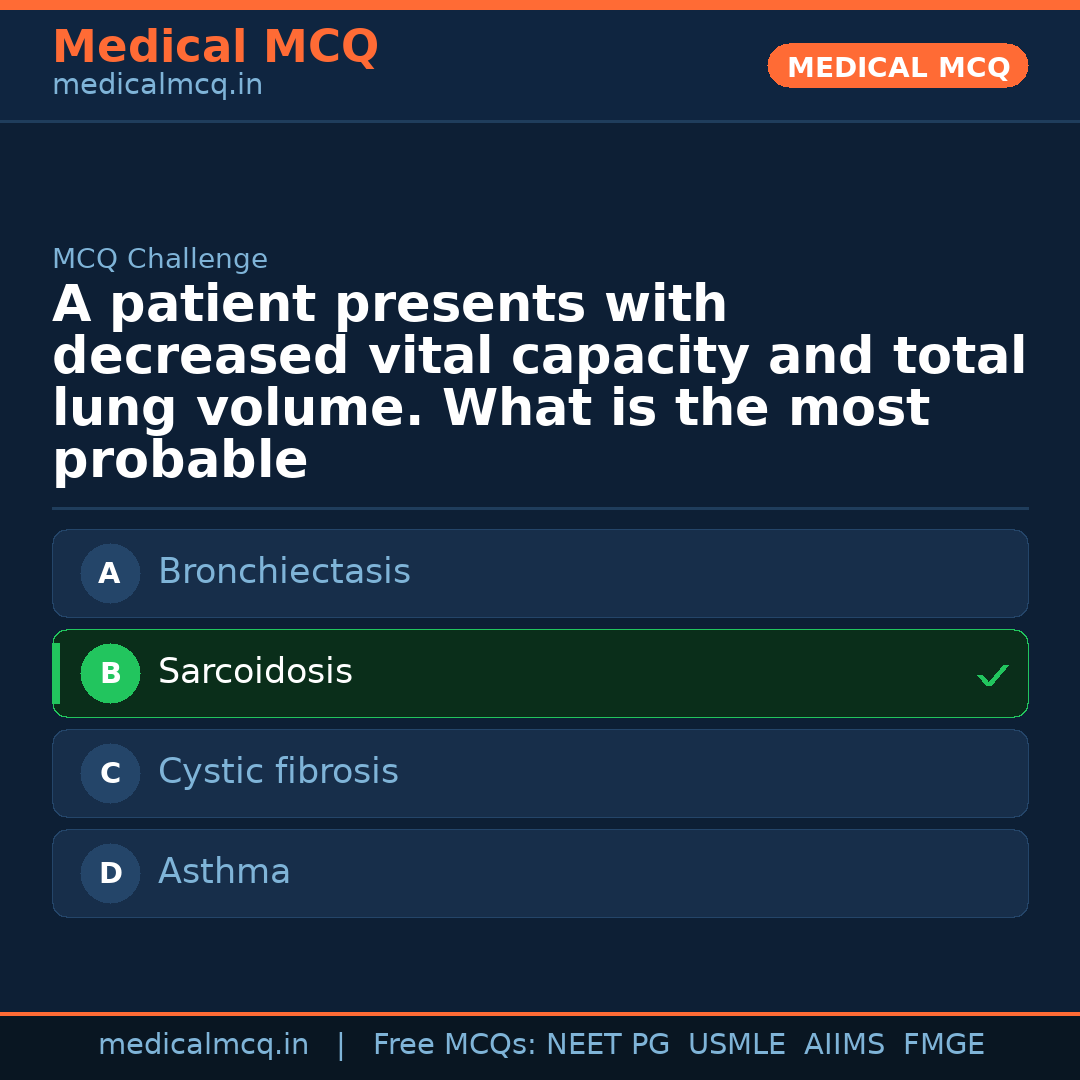1080x1080 pixels.
Task: Open the medicalmcq.in link under the title
Action: 157,86
